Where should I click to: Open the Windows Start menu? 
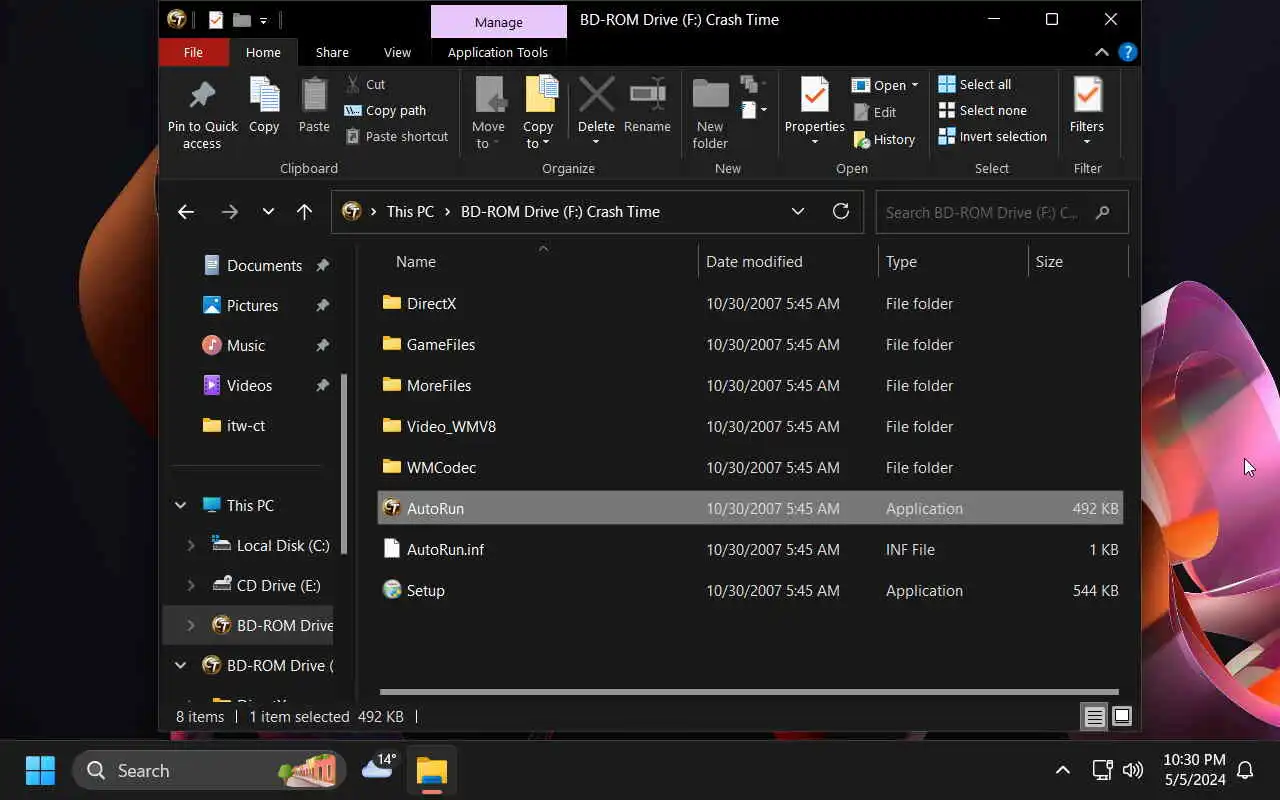coord(40,770)
